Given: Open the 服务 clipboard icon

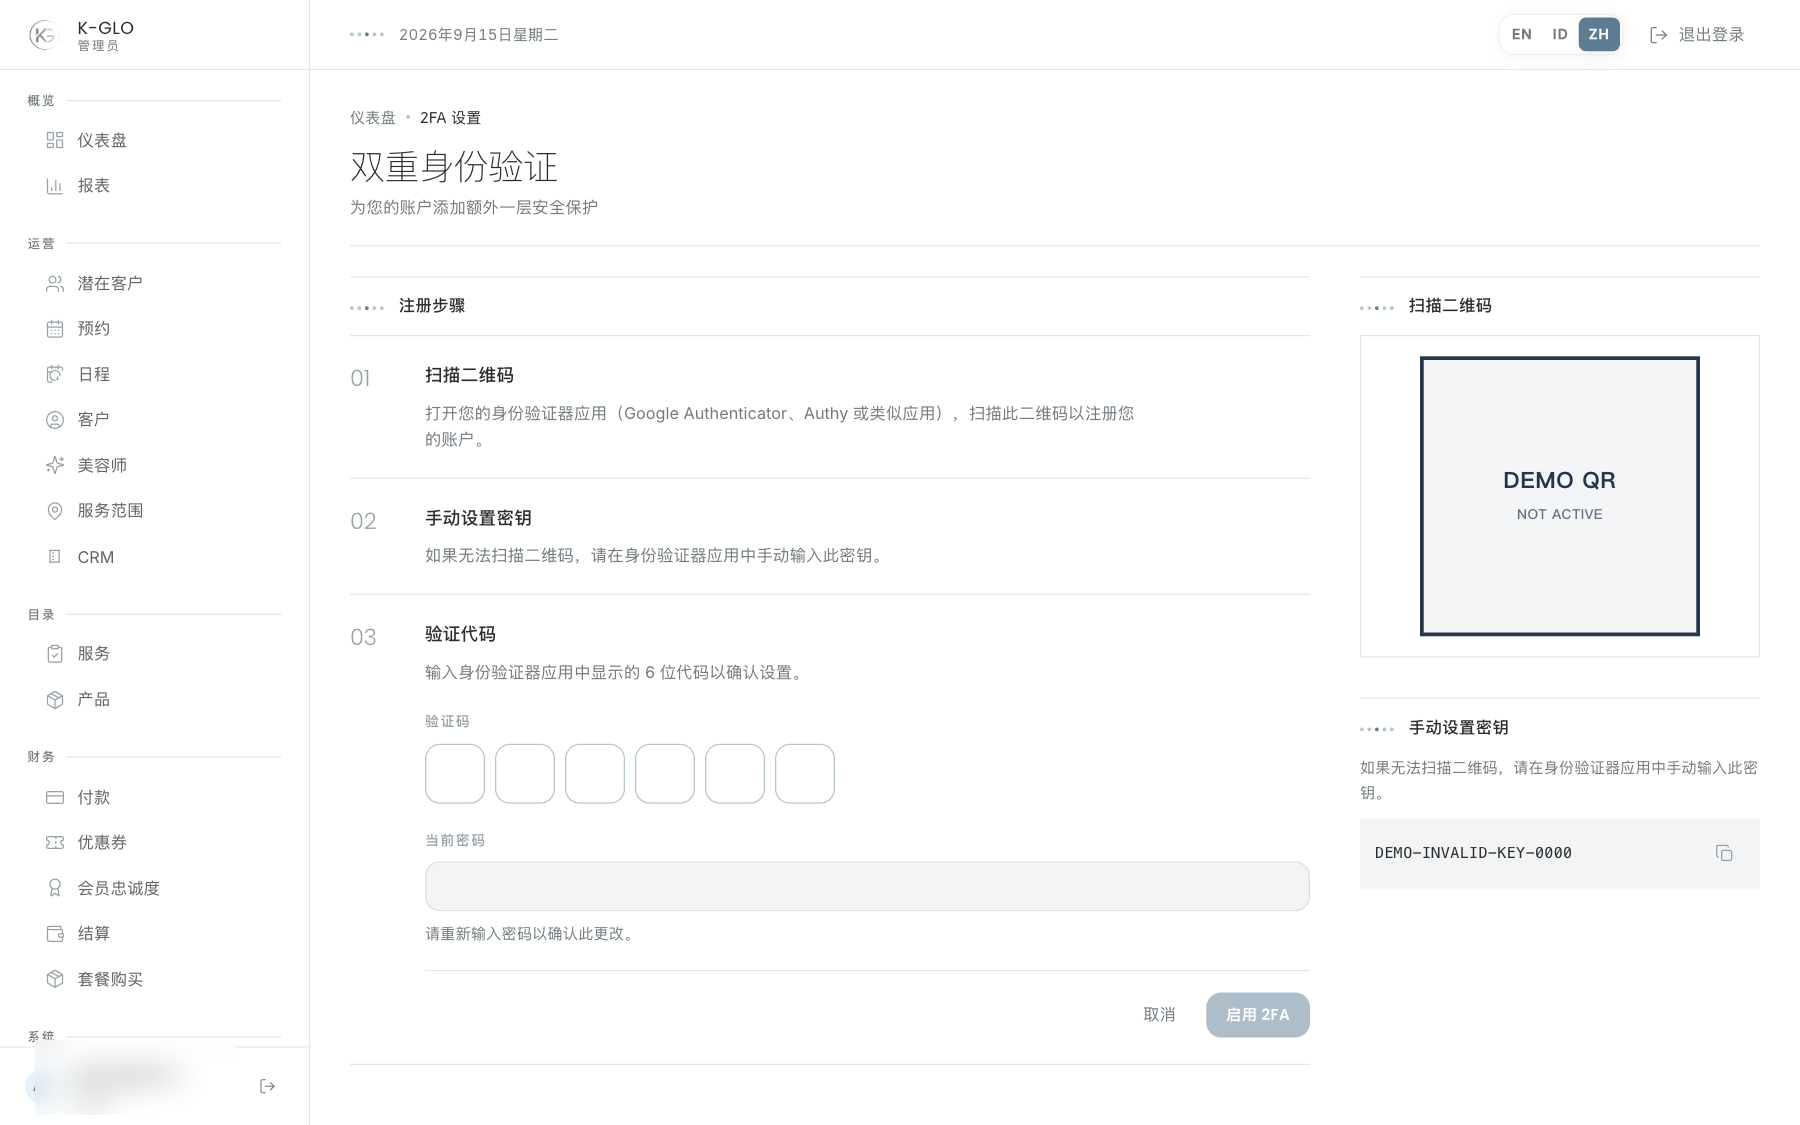Looking at the screenshot, I should point(55,654).
